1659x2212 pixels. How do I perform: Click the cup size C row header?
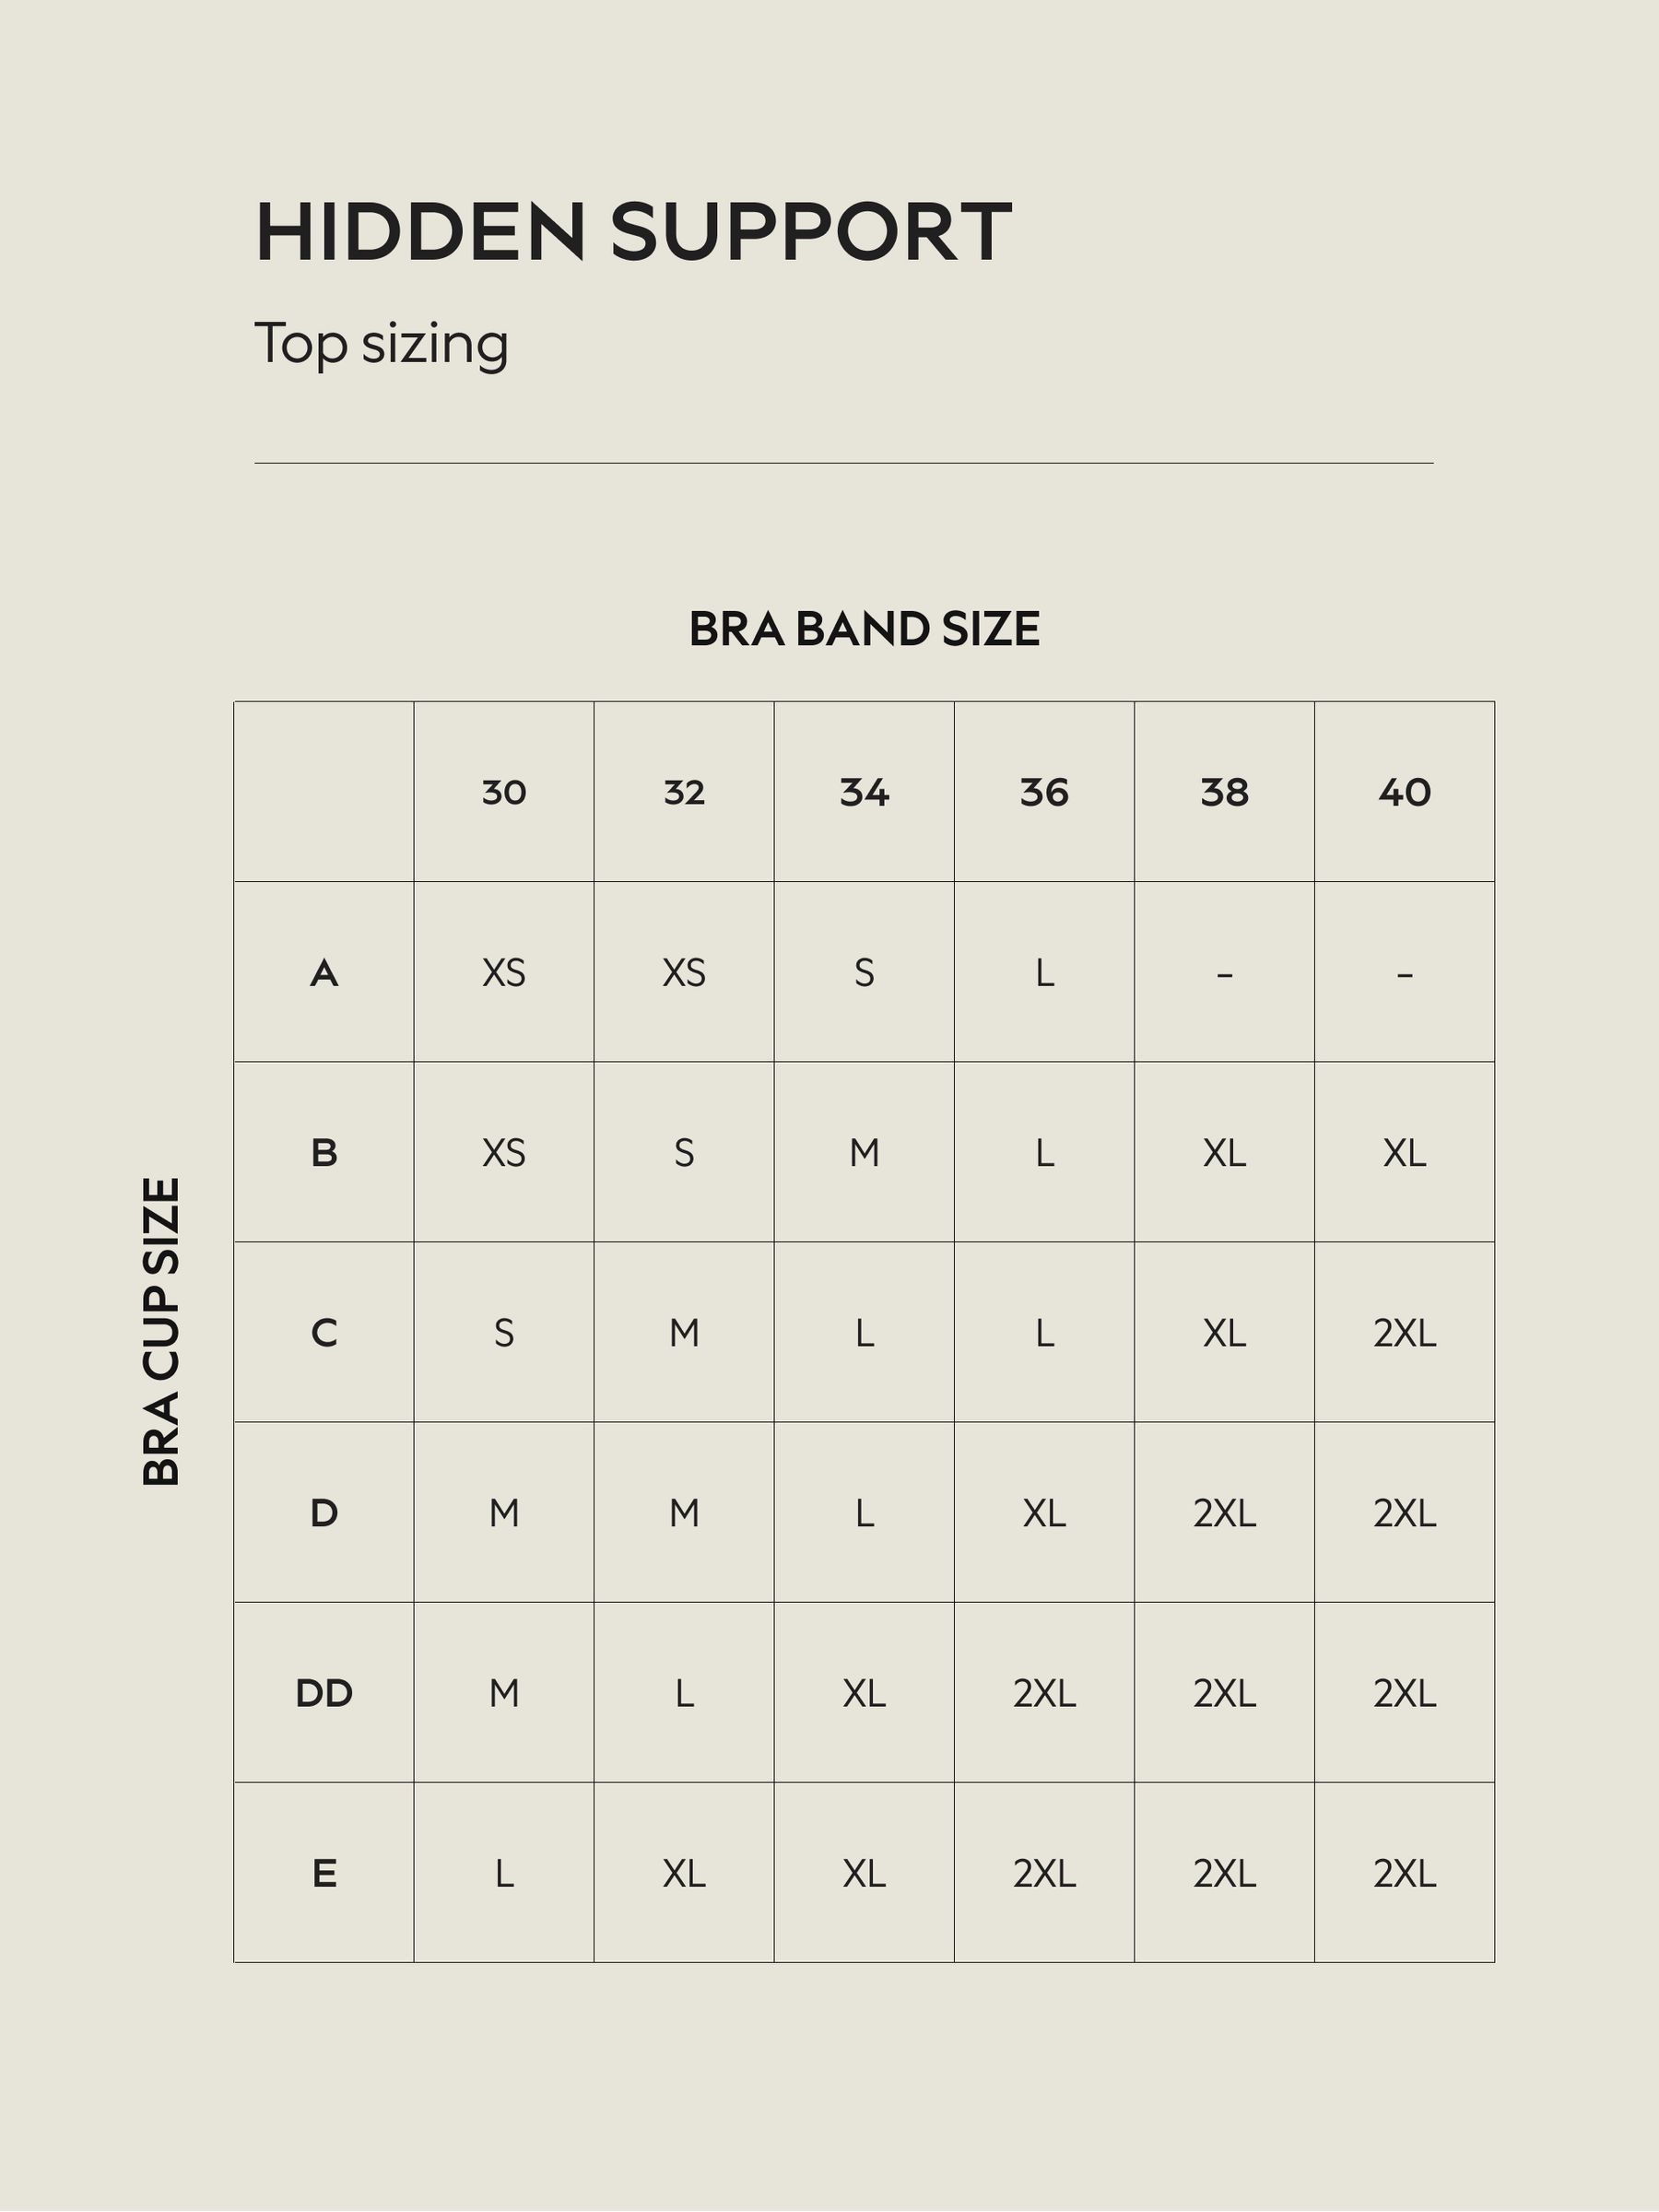tap(324, 1332)
